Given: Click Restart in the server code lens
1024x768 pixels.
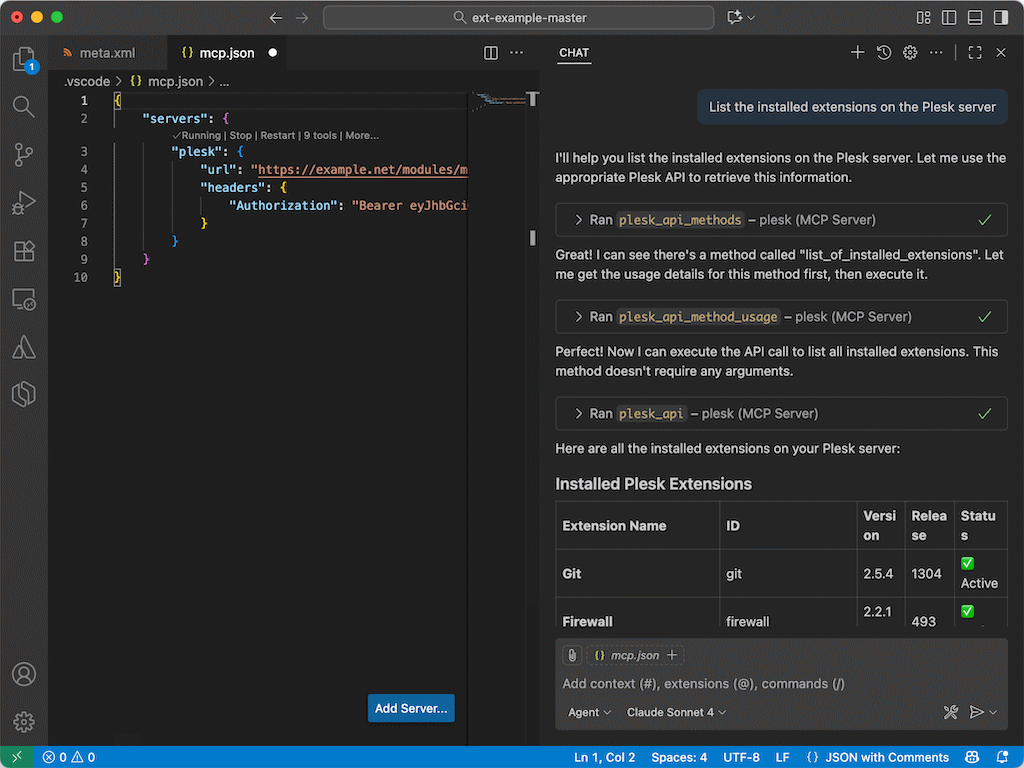Looking at the screenshot, I should (278, 135).
